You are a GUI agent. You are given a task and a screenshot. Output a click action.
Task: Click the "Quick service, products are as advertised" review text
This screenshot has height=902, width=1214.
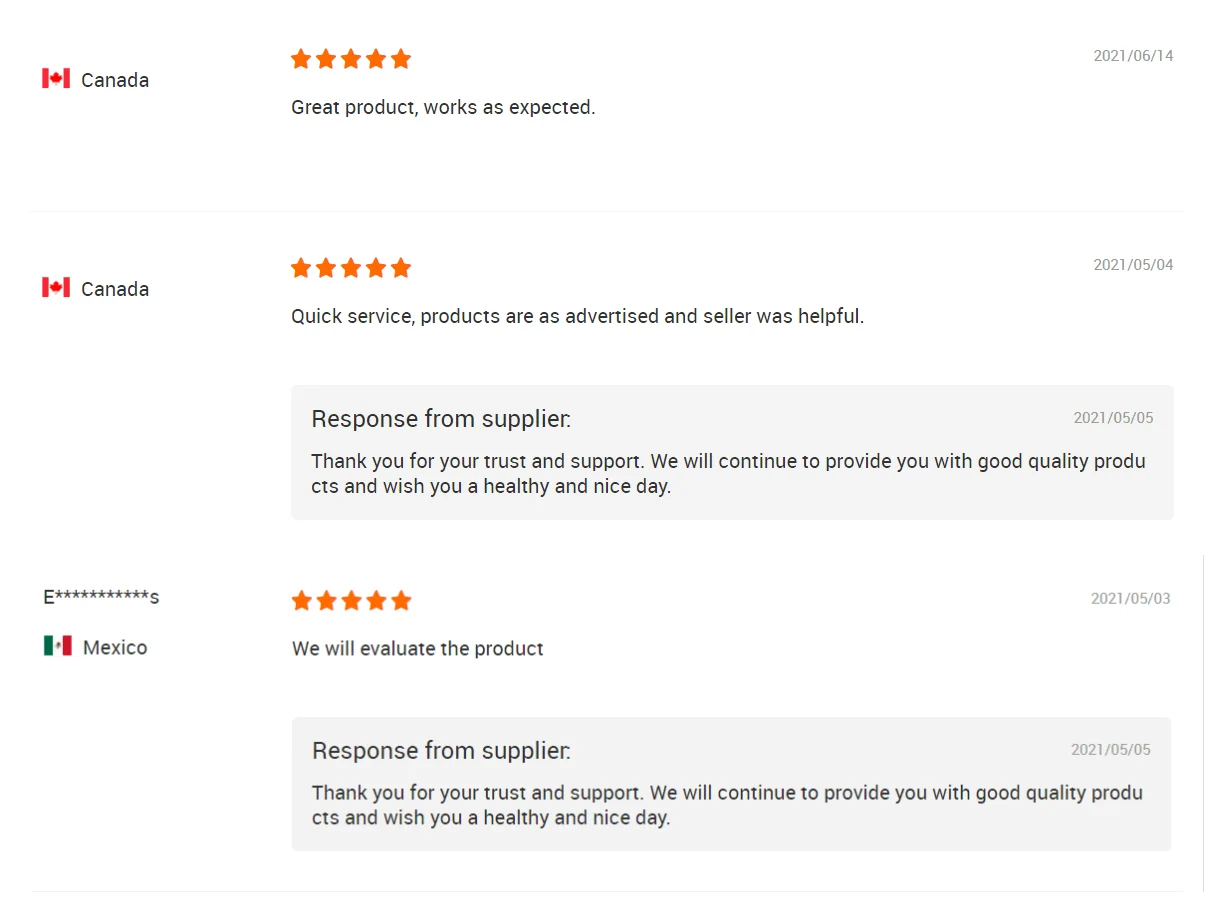click(577, 316)
